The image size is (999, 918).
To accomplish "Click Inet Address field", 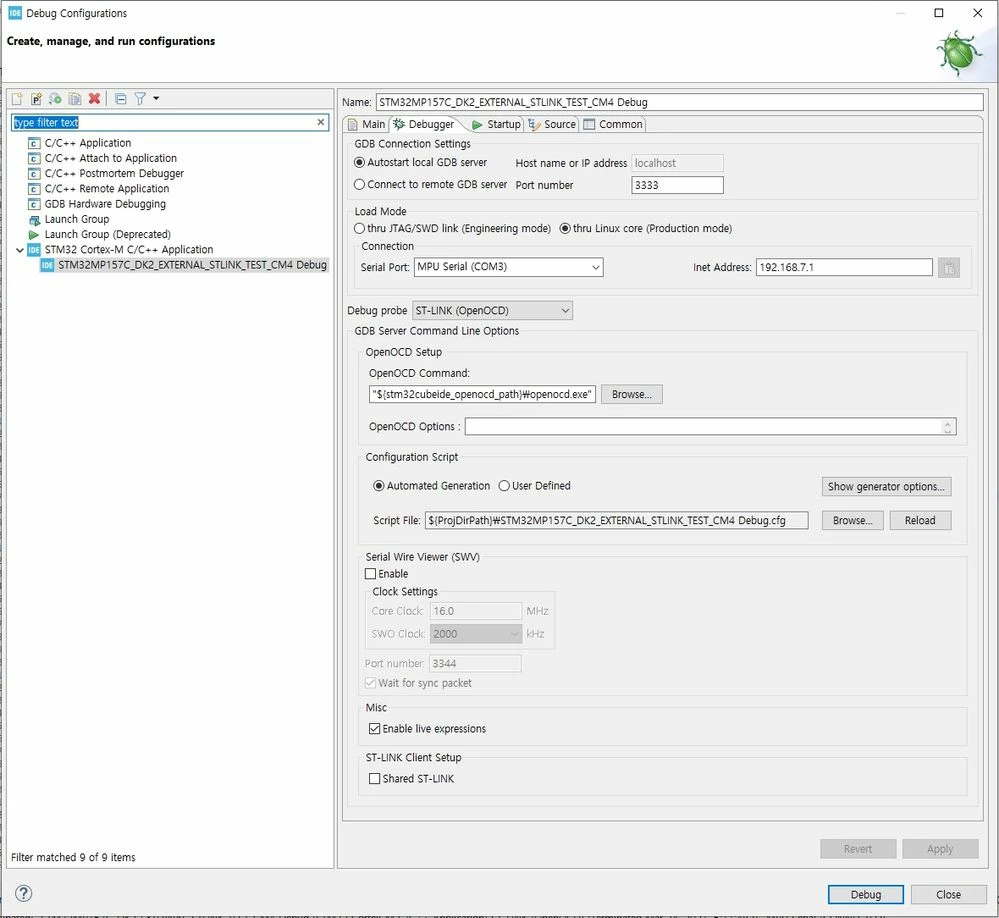I will pyautogui.click(x=844, y=268).
